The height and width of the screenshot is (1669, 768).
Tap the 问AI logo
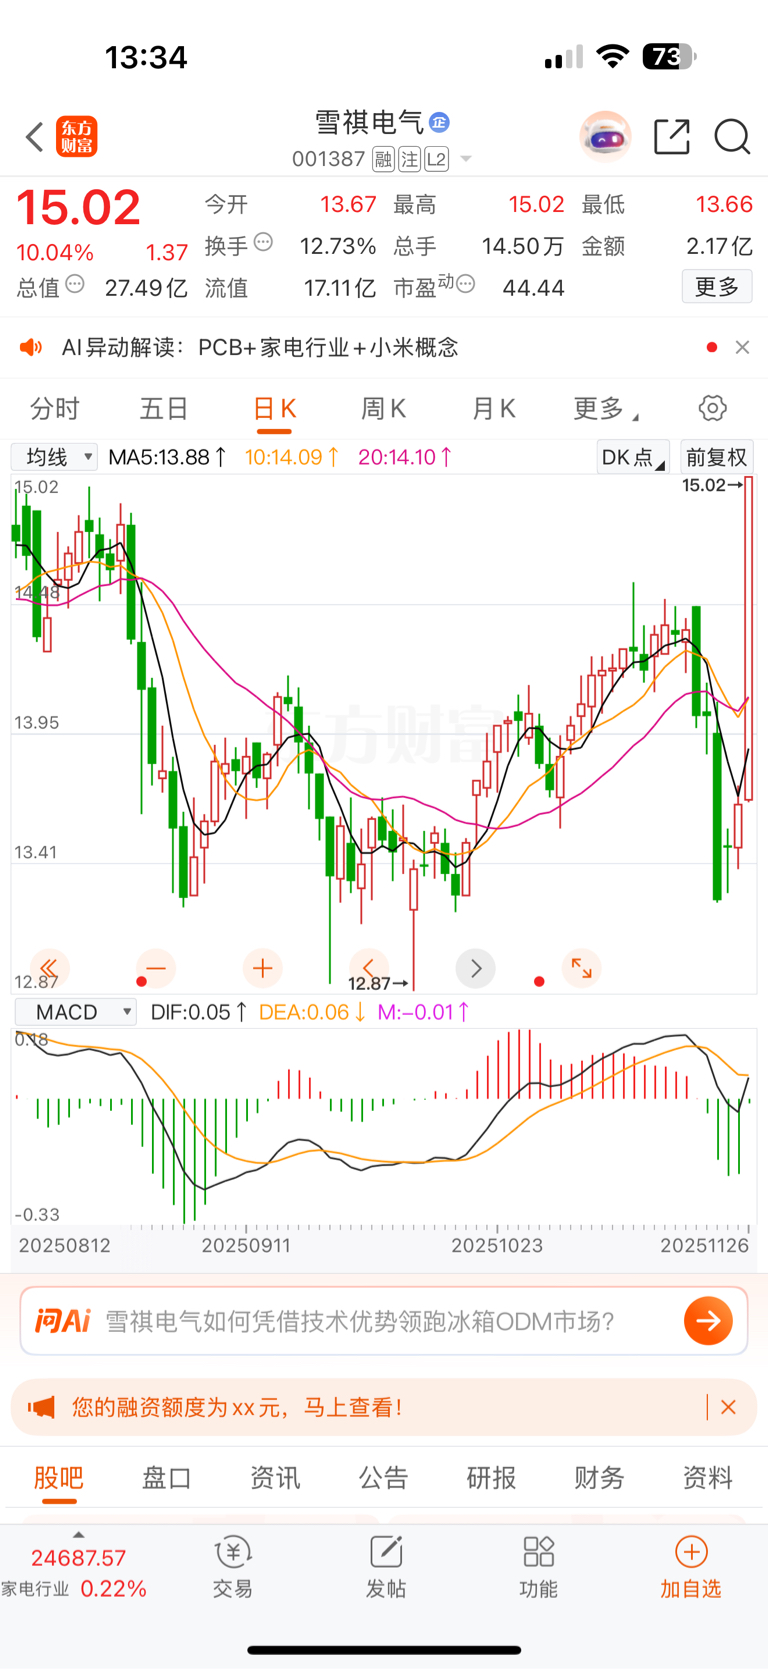[63, 1321]
